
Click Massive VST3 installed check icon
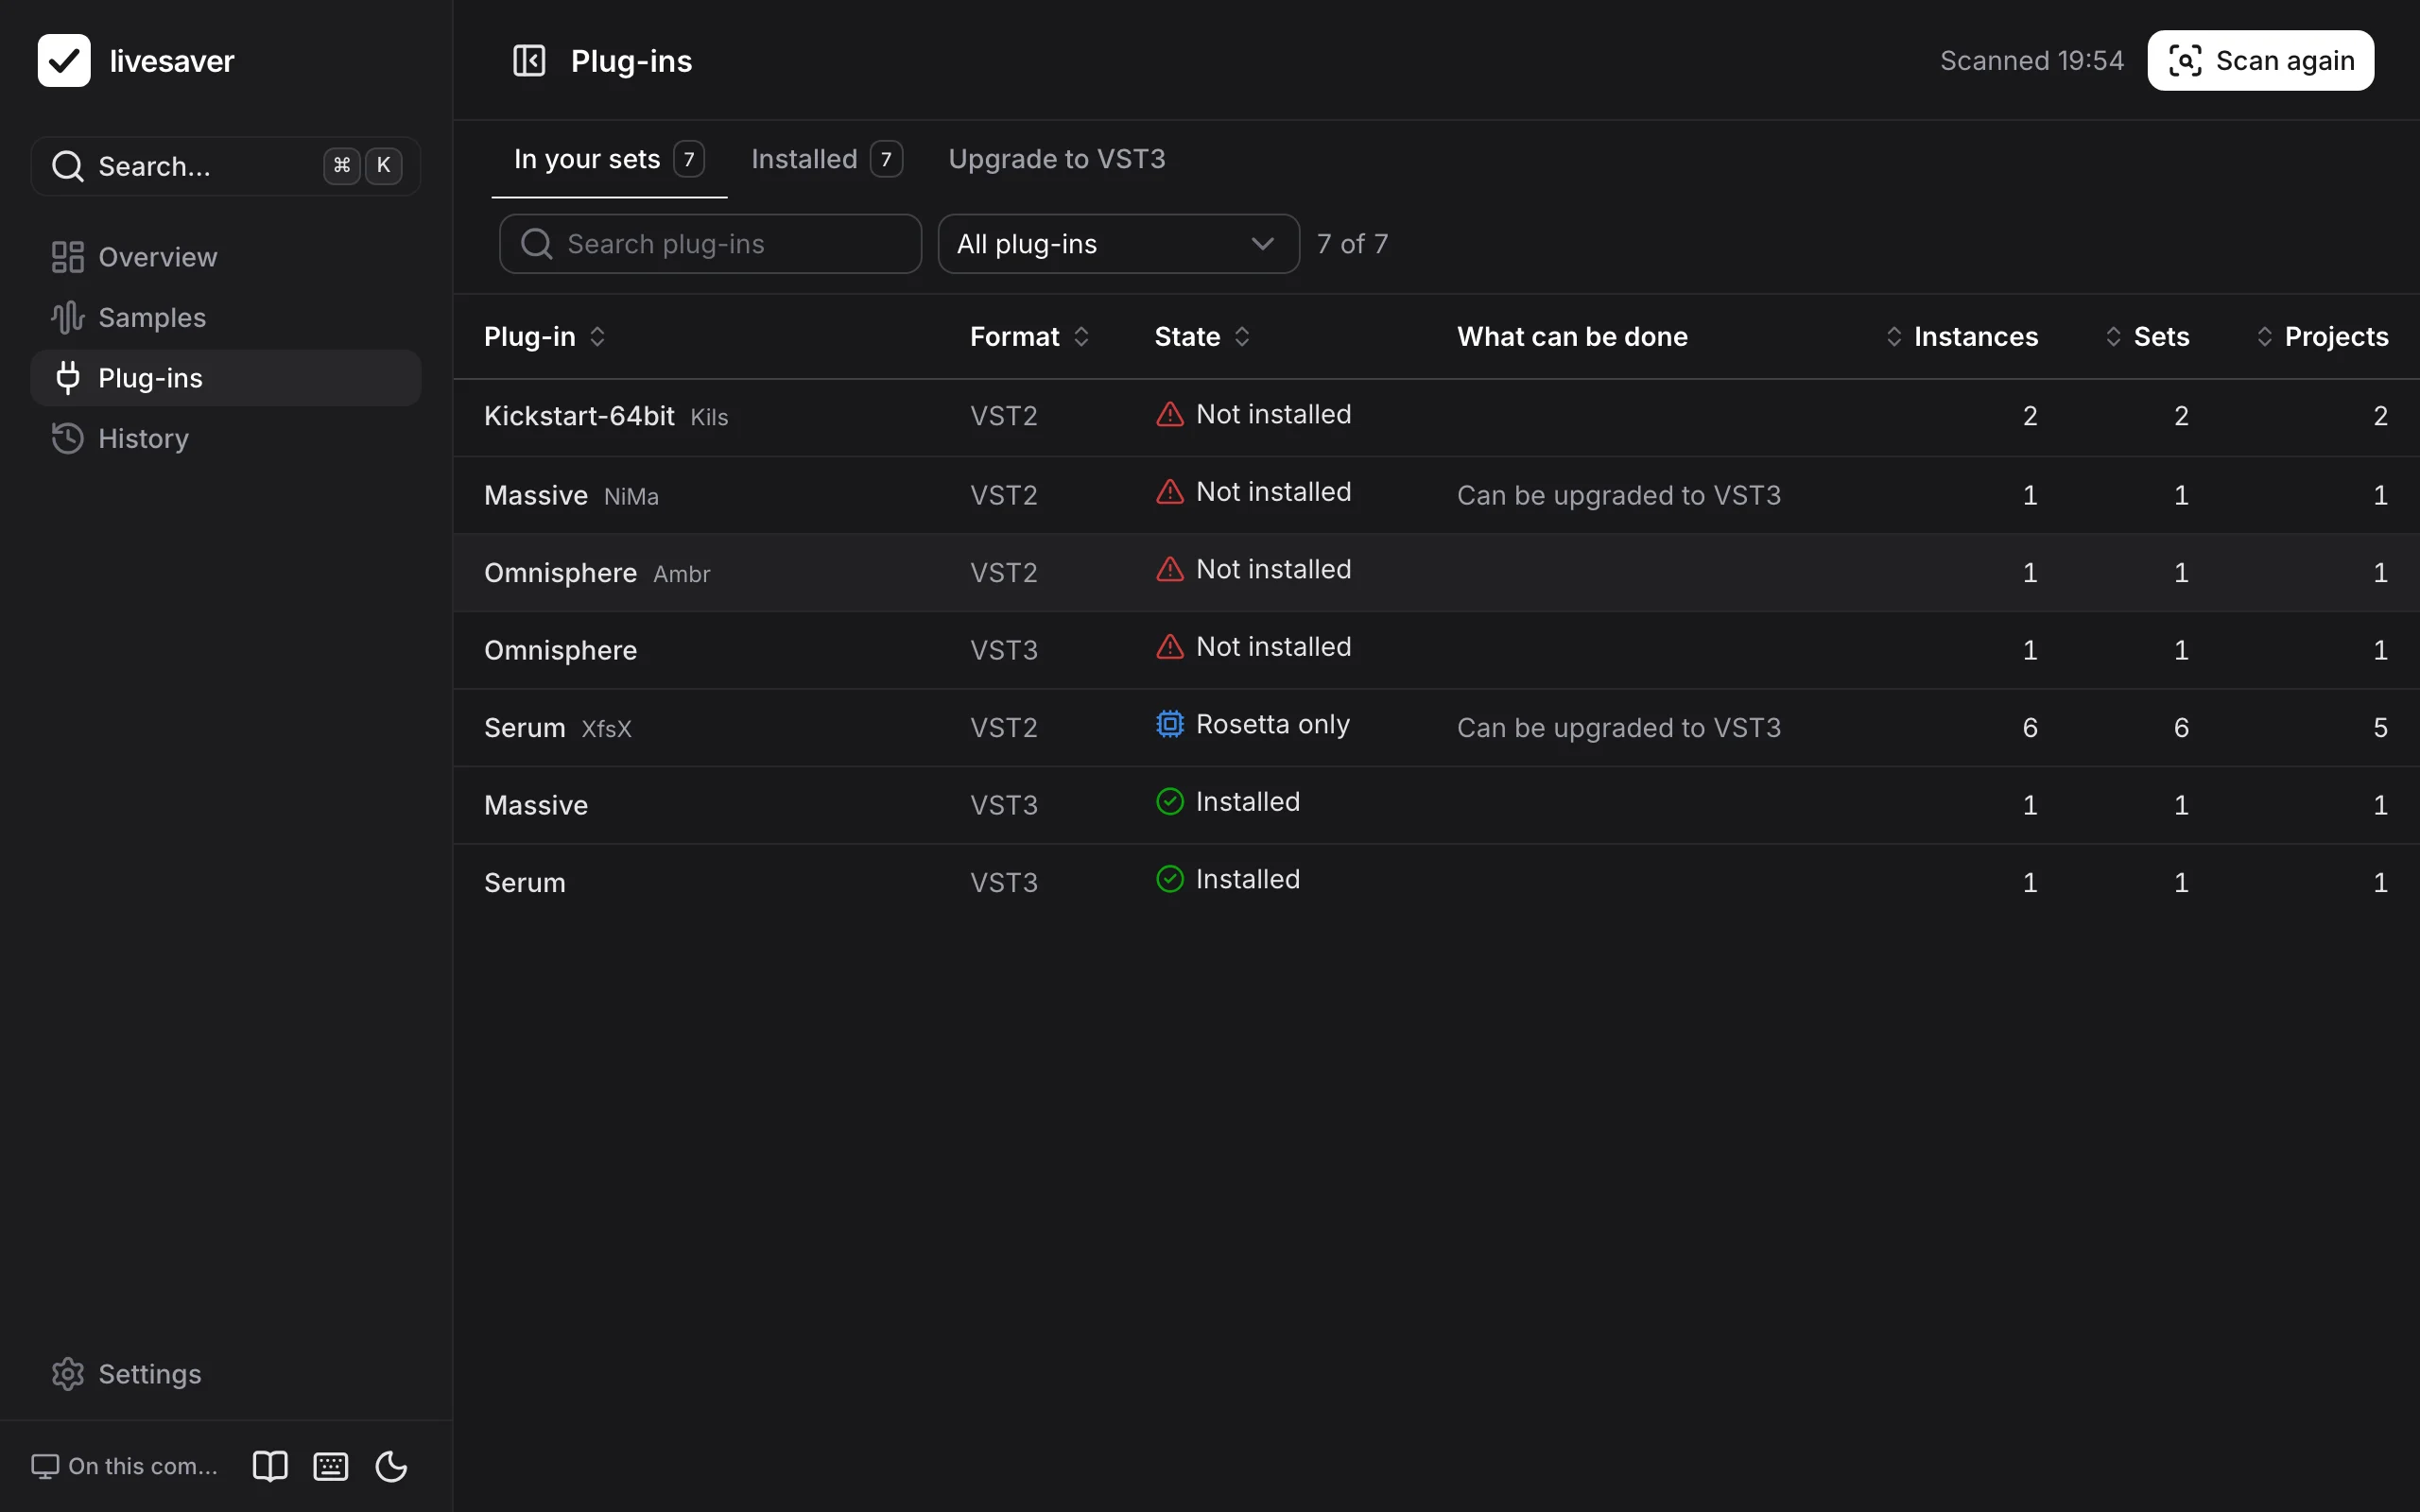(1170, 802)
